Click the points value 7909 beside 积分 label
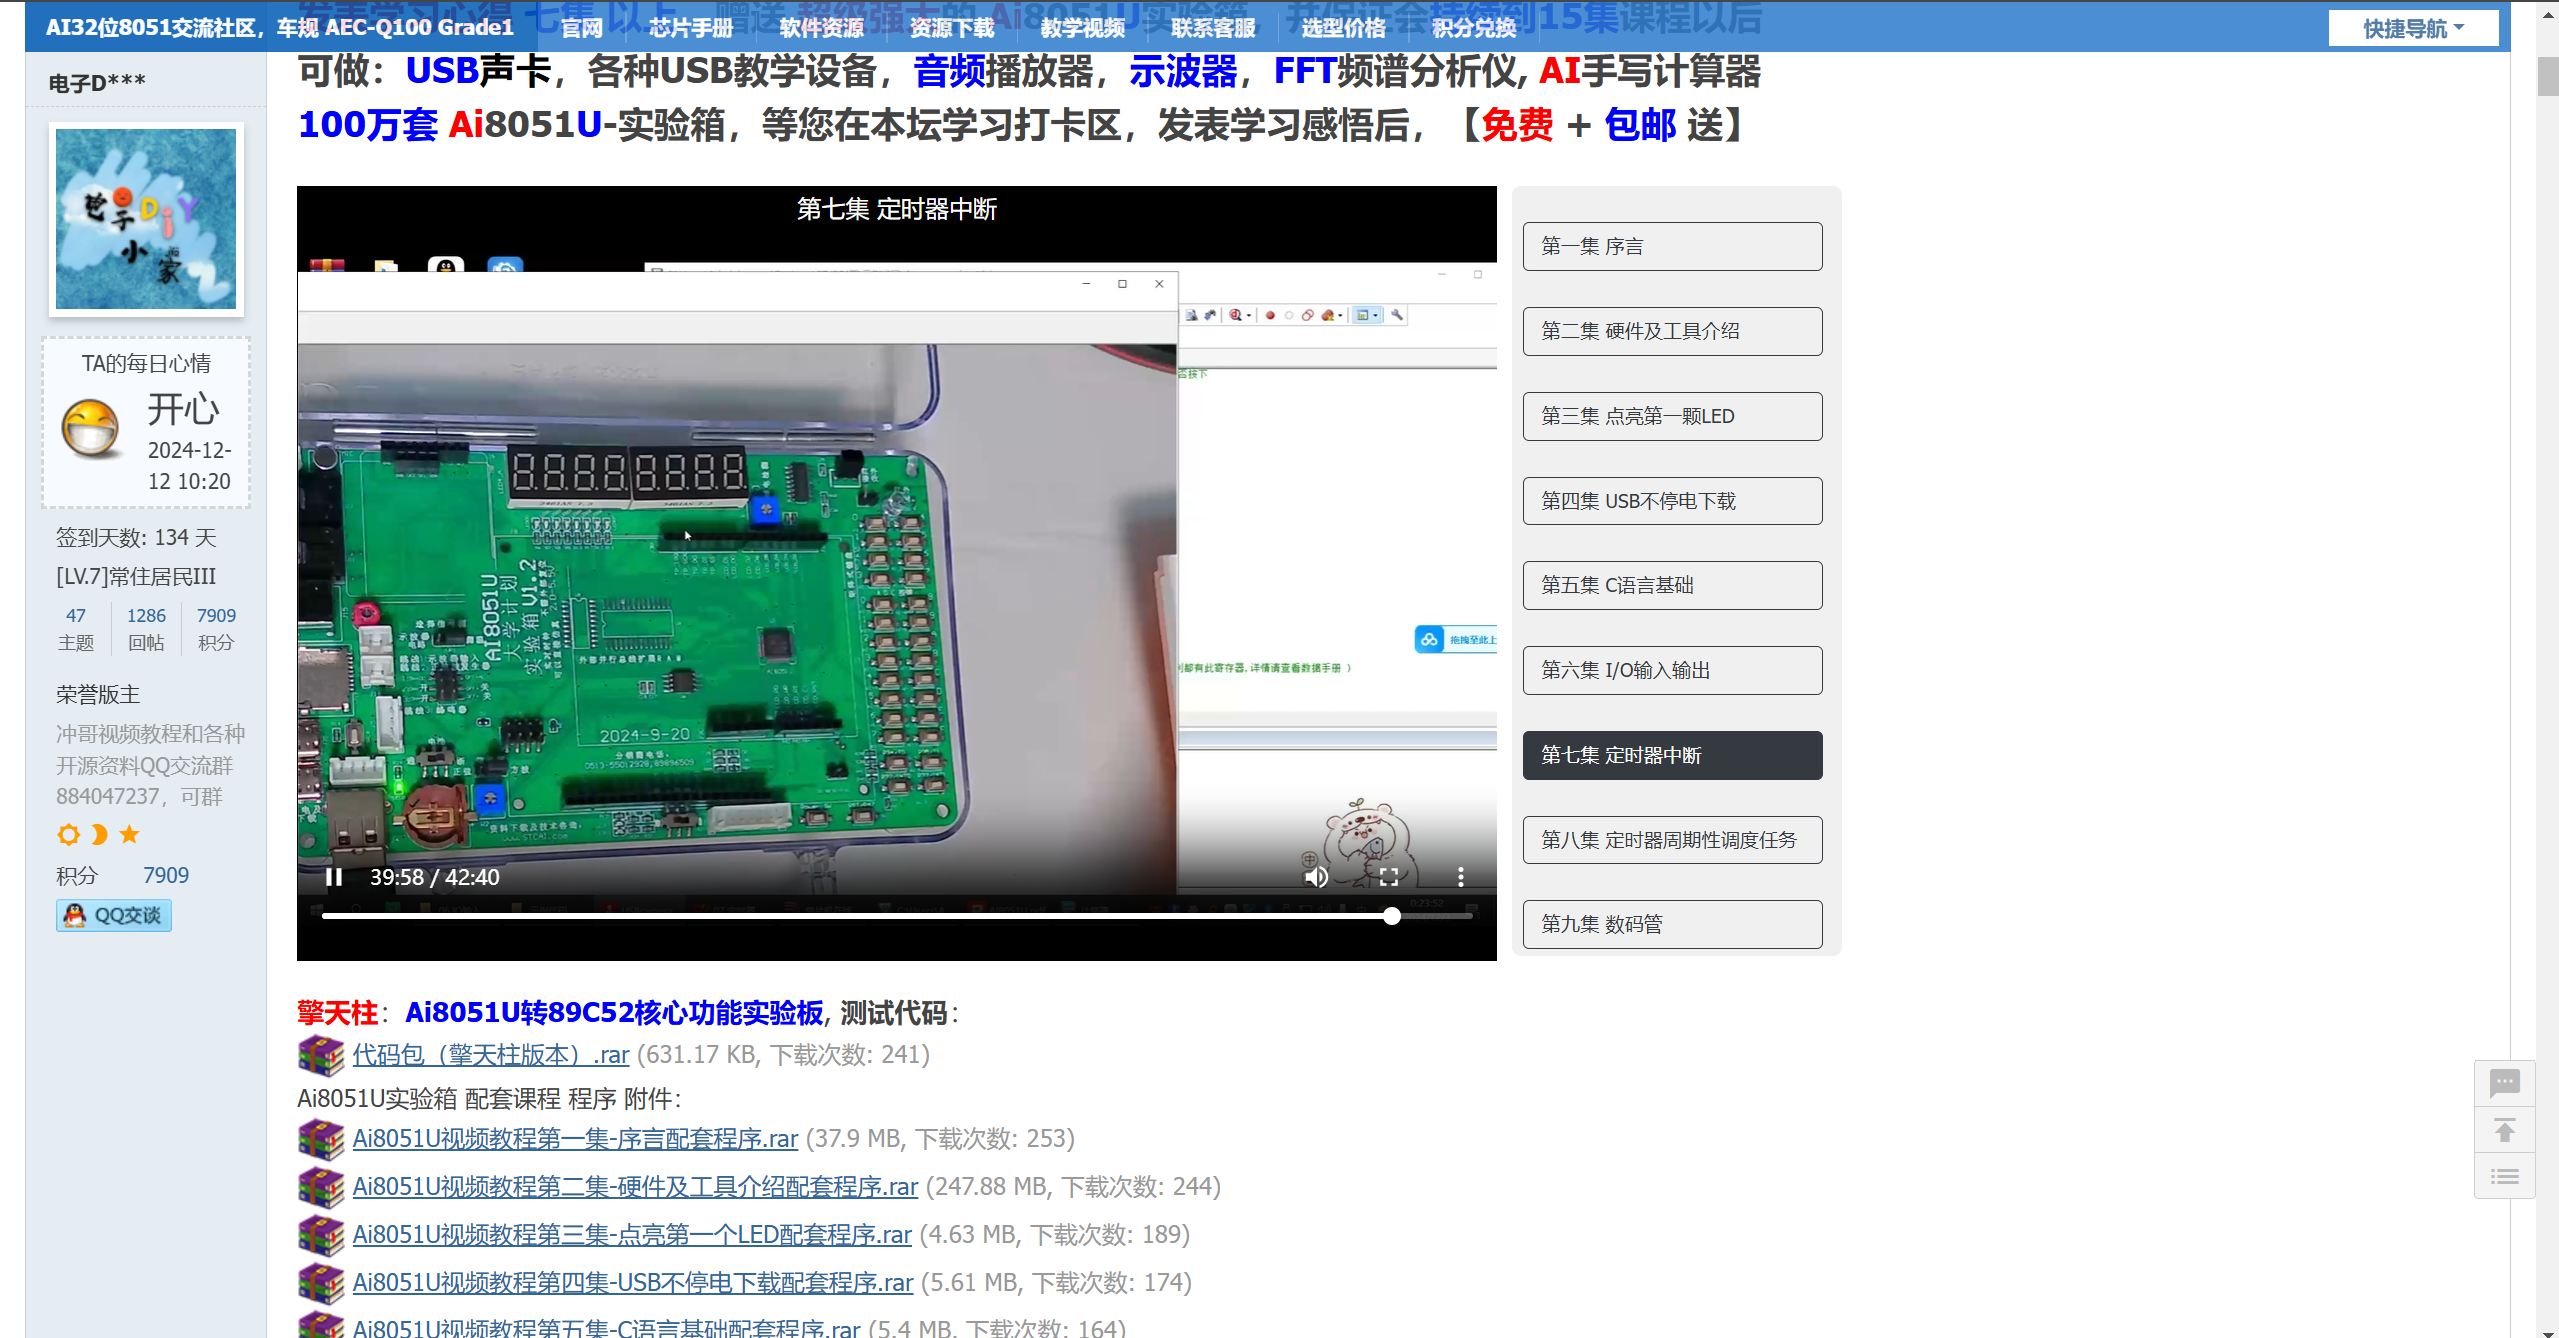 (166, 876)
